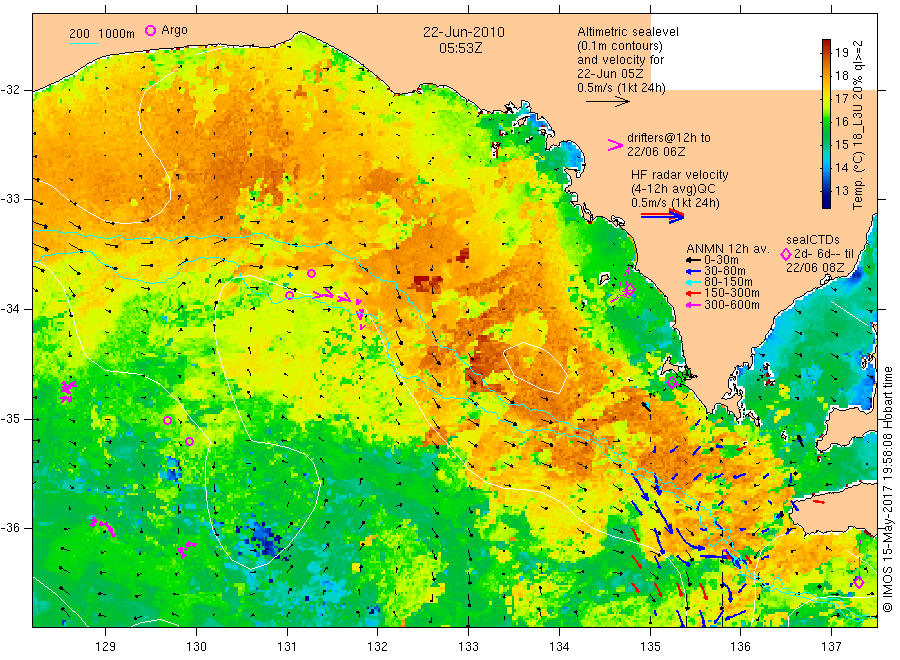Click the cyan line under '200 1000m'
Viewport: 900px width, 660px height.
[83, 43]
